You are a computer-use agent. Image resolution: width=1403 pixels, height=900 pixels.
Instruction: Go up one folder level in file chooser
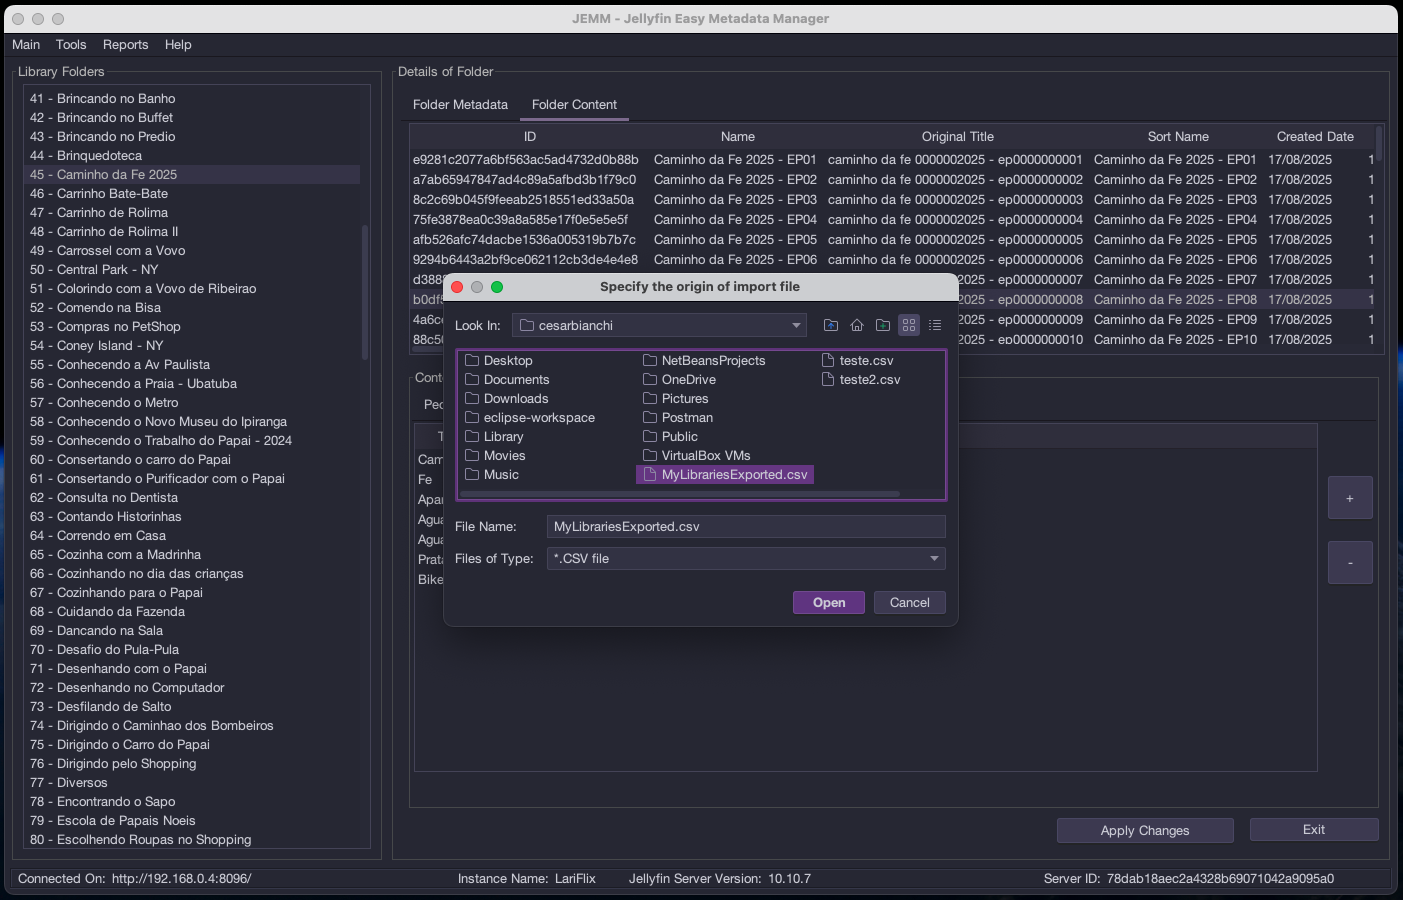(x=831, y=325)
